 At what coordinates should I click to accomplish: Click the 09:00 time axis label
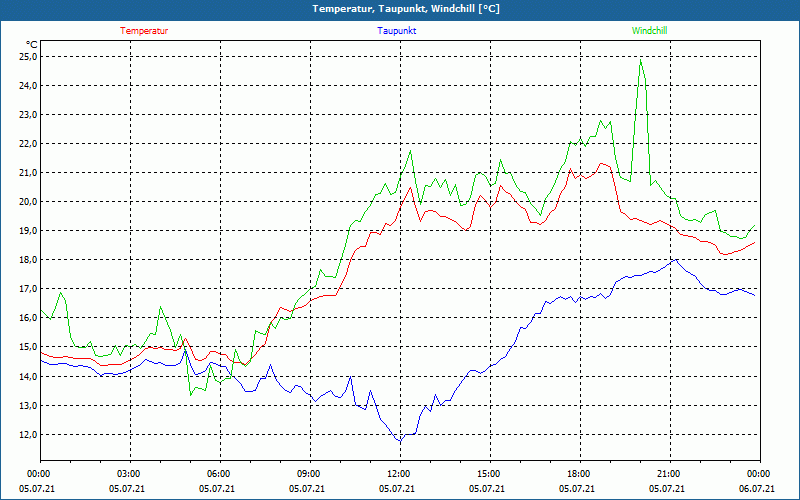(x=310, y=474)
